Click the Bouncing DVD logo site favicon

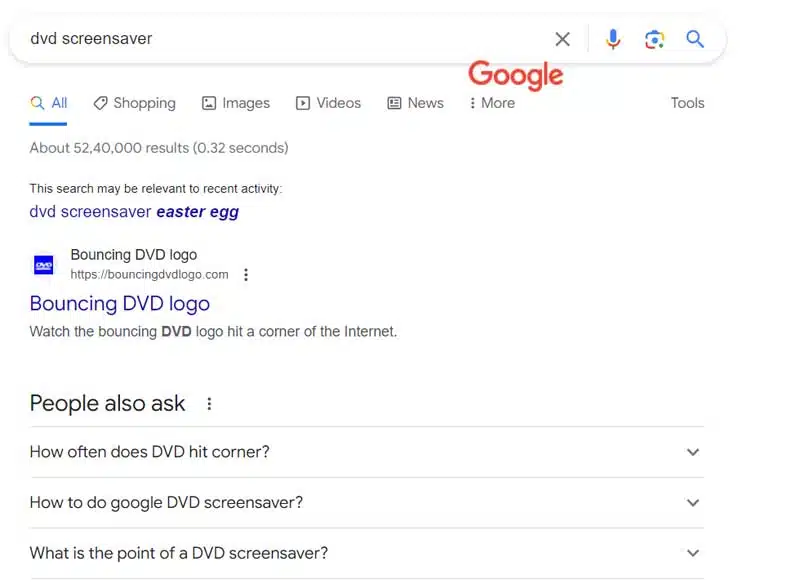43,264
